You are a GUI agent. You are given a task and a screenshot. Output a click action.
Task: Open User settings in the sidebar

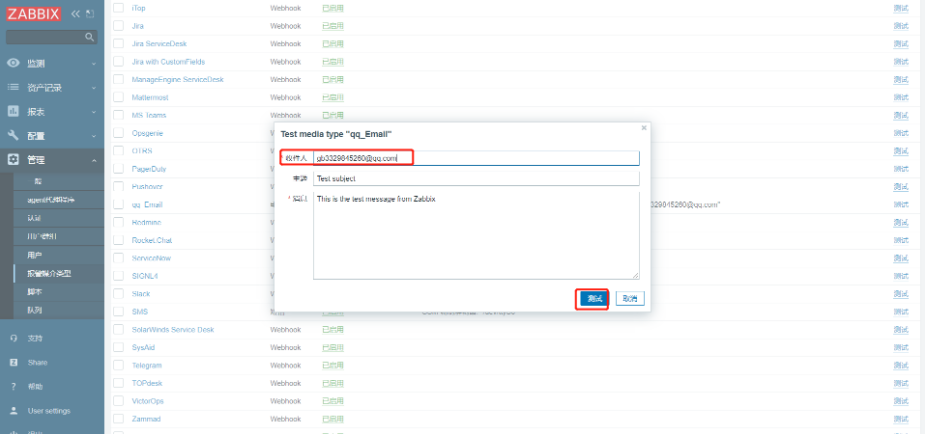pyautogui.click(x=49, y=410)
